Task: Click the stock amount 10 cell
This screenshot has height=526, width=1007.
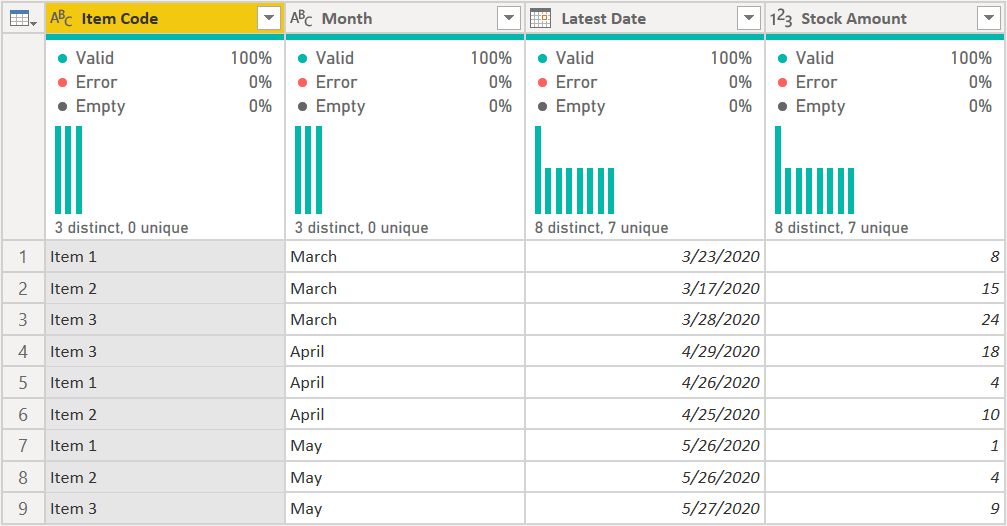Action: [886, 414]
